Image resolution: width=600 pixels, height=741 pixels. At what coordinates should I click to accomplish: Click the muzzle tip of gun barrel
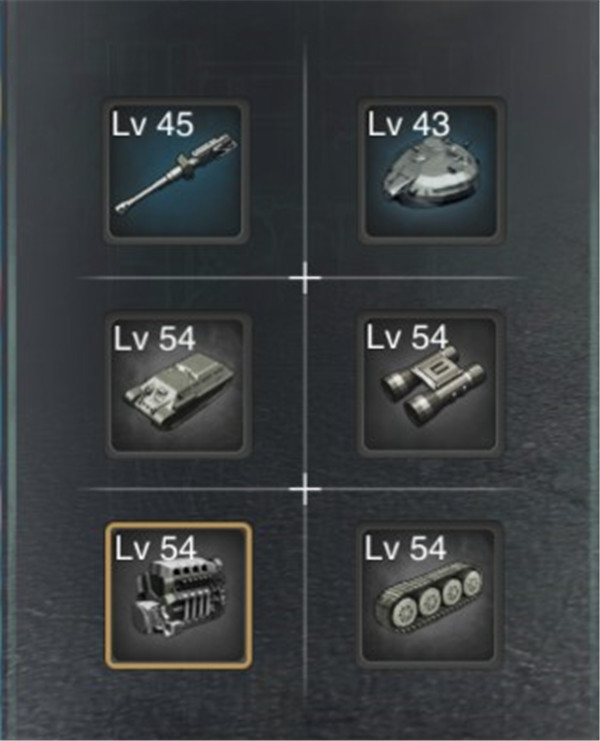click(123, 207)
